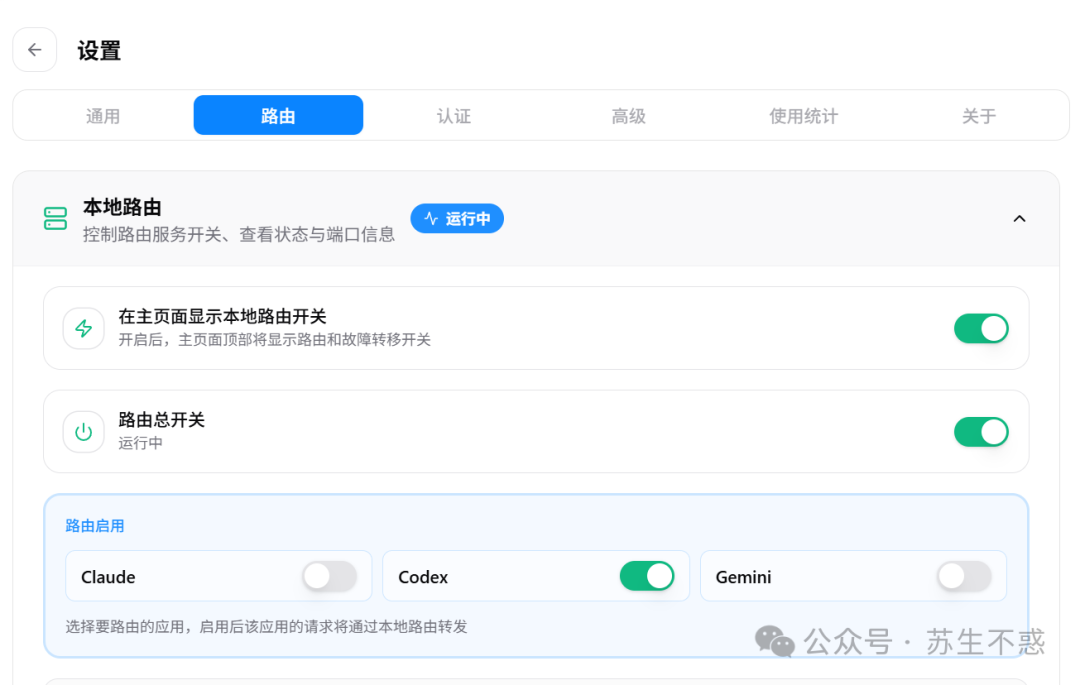1080x685 pixels.
Task: Click the text 控制路由服务开关、查看状态与端口信息
Action: 239,235
